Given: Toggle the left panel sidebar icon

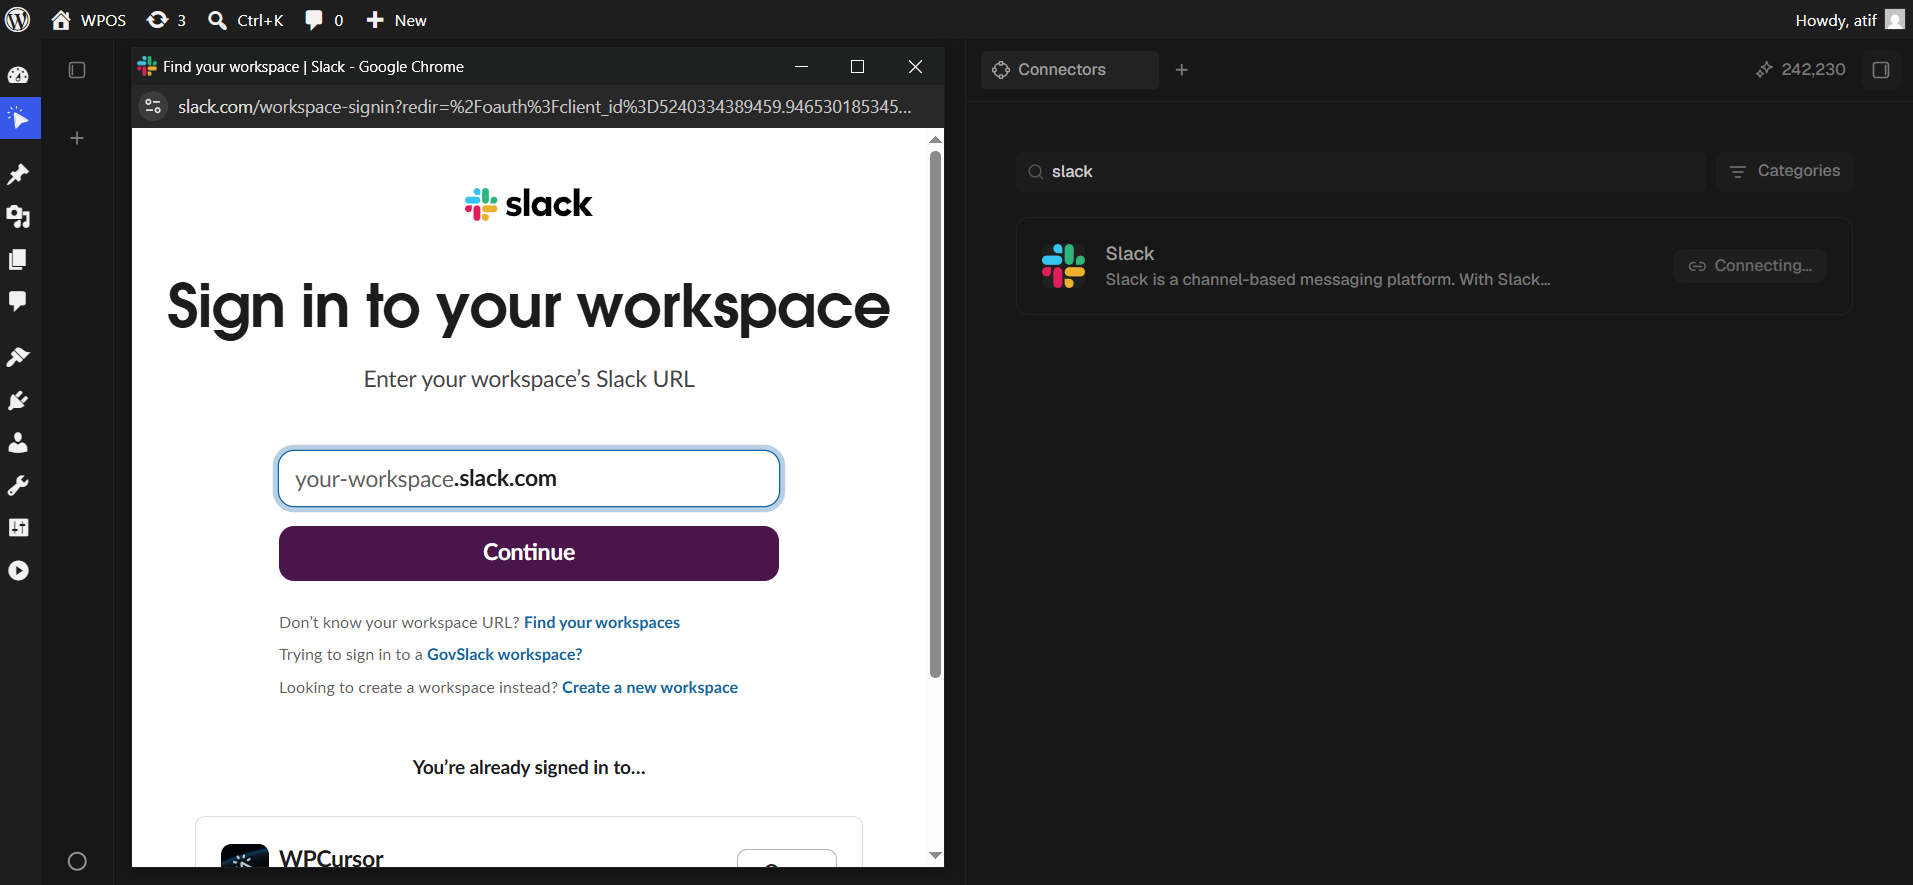Looking at the screenshot, I should point(77,70).
